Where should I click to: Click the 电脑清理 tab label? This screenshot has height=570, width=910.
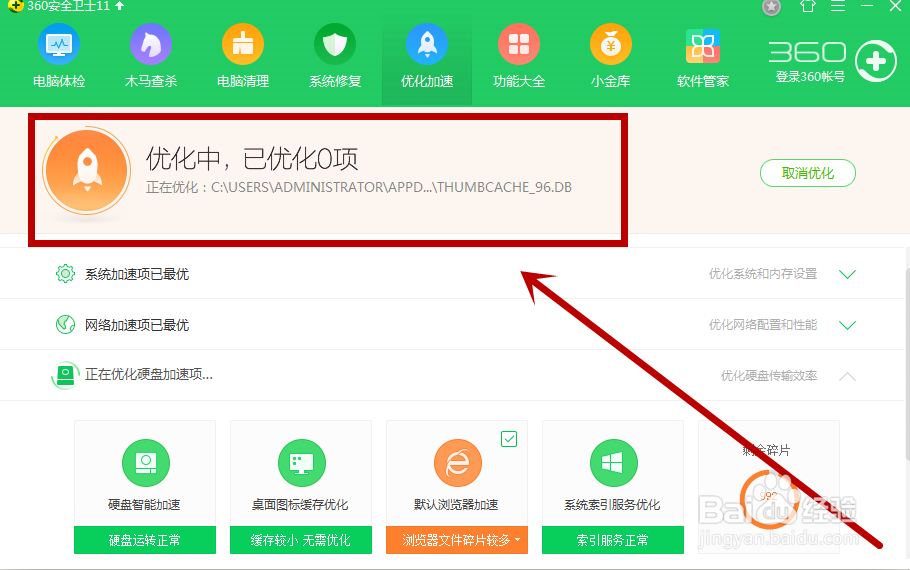(x=243, y=81)
